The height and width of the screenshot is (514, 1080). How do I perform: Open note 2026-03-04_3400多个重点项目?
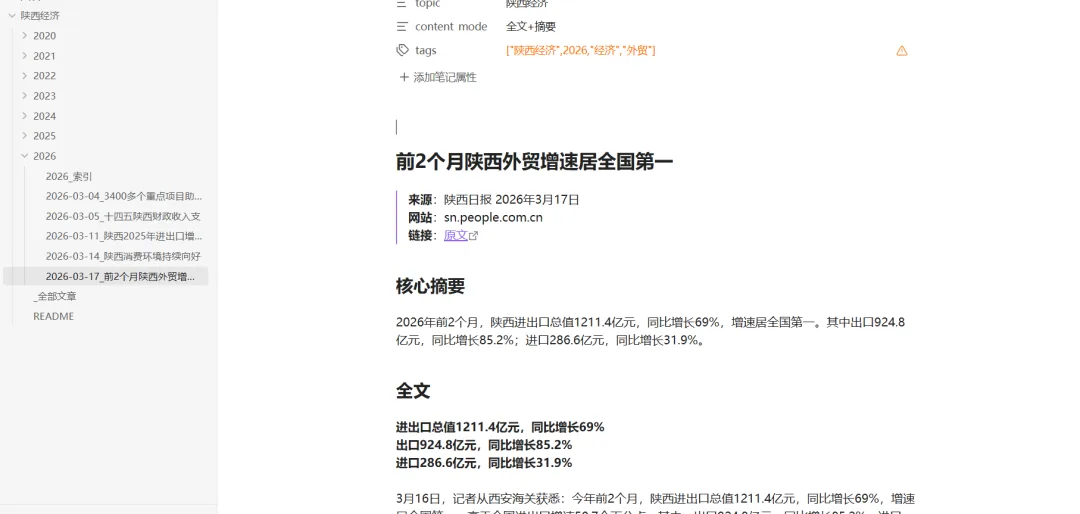[x=124, y=196]
